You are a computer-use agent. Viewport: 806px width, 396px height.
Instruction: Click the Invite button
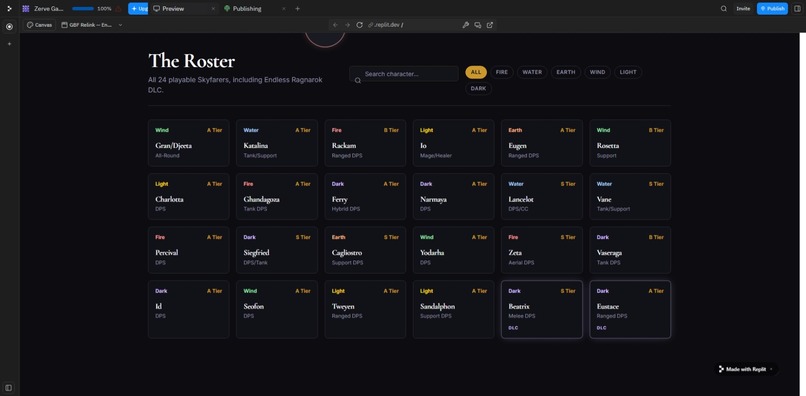pos(743,9)
